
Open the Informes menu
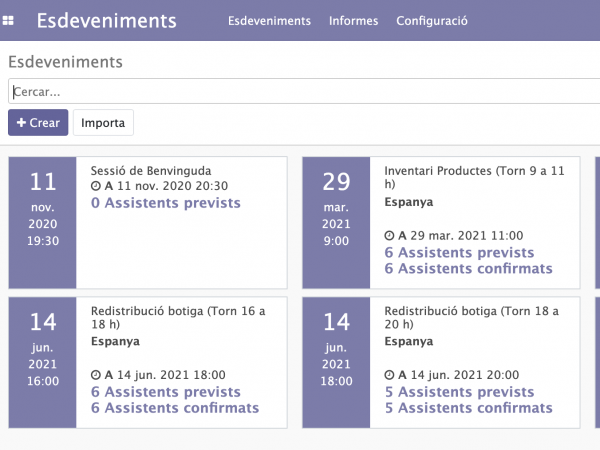[353, 21]
